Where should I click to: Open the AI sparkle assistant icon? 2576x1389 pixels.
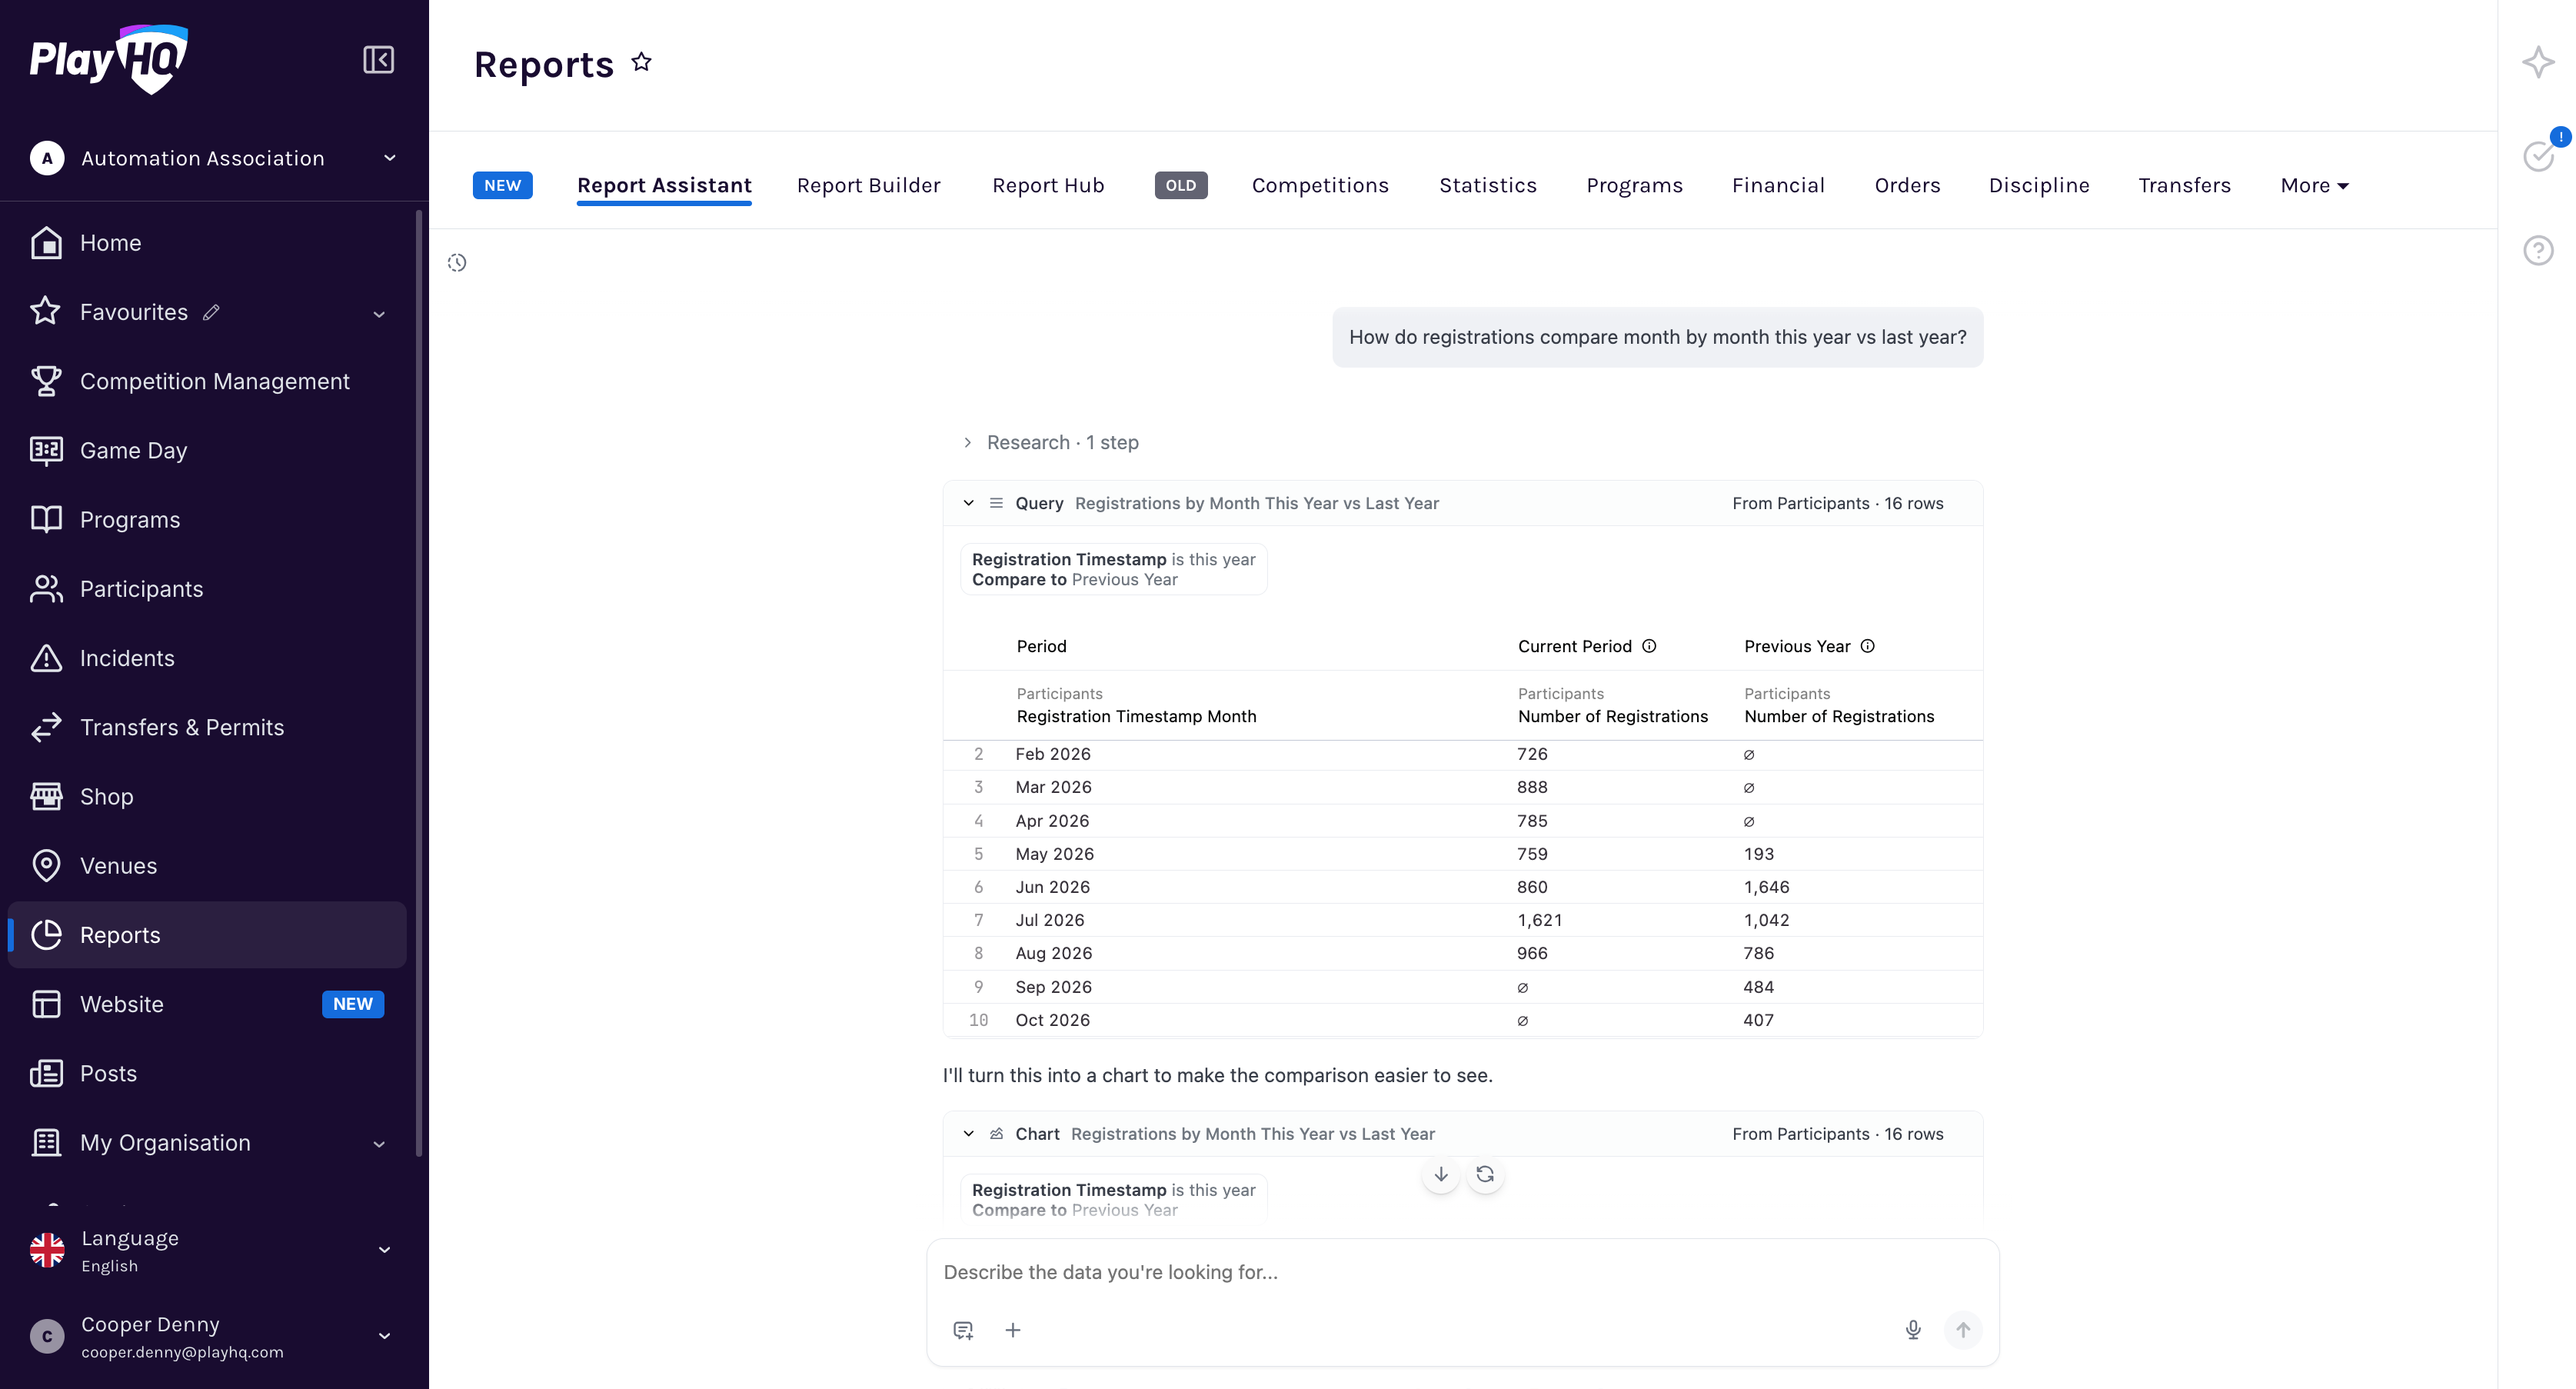click(2538, 62)
